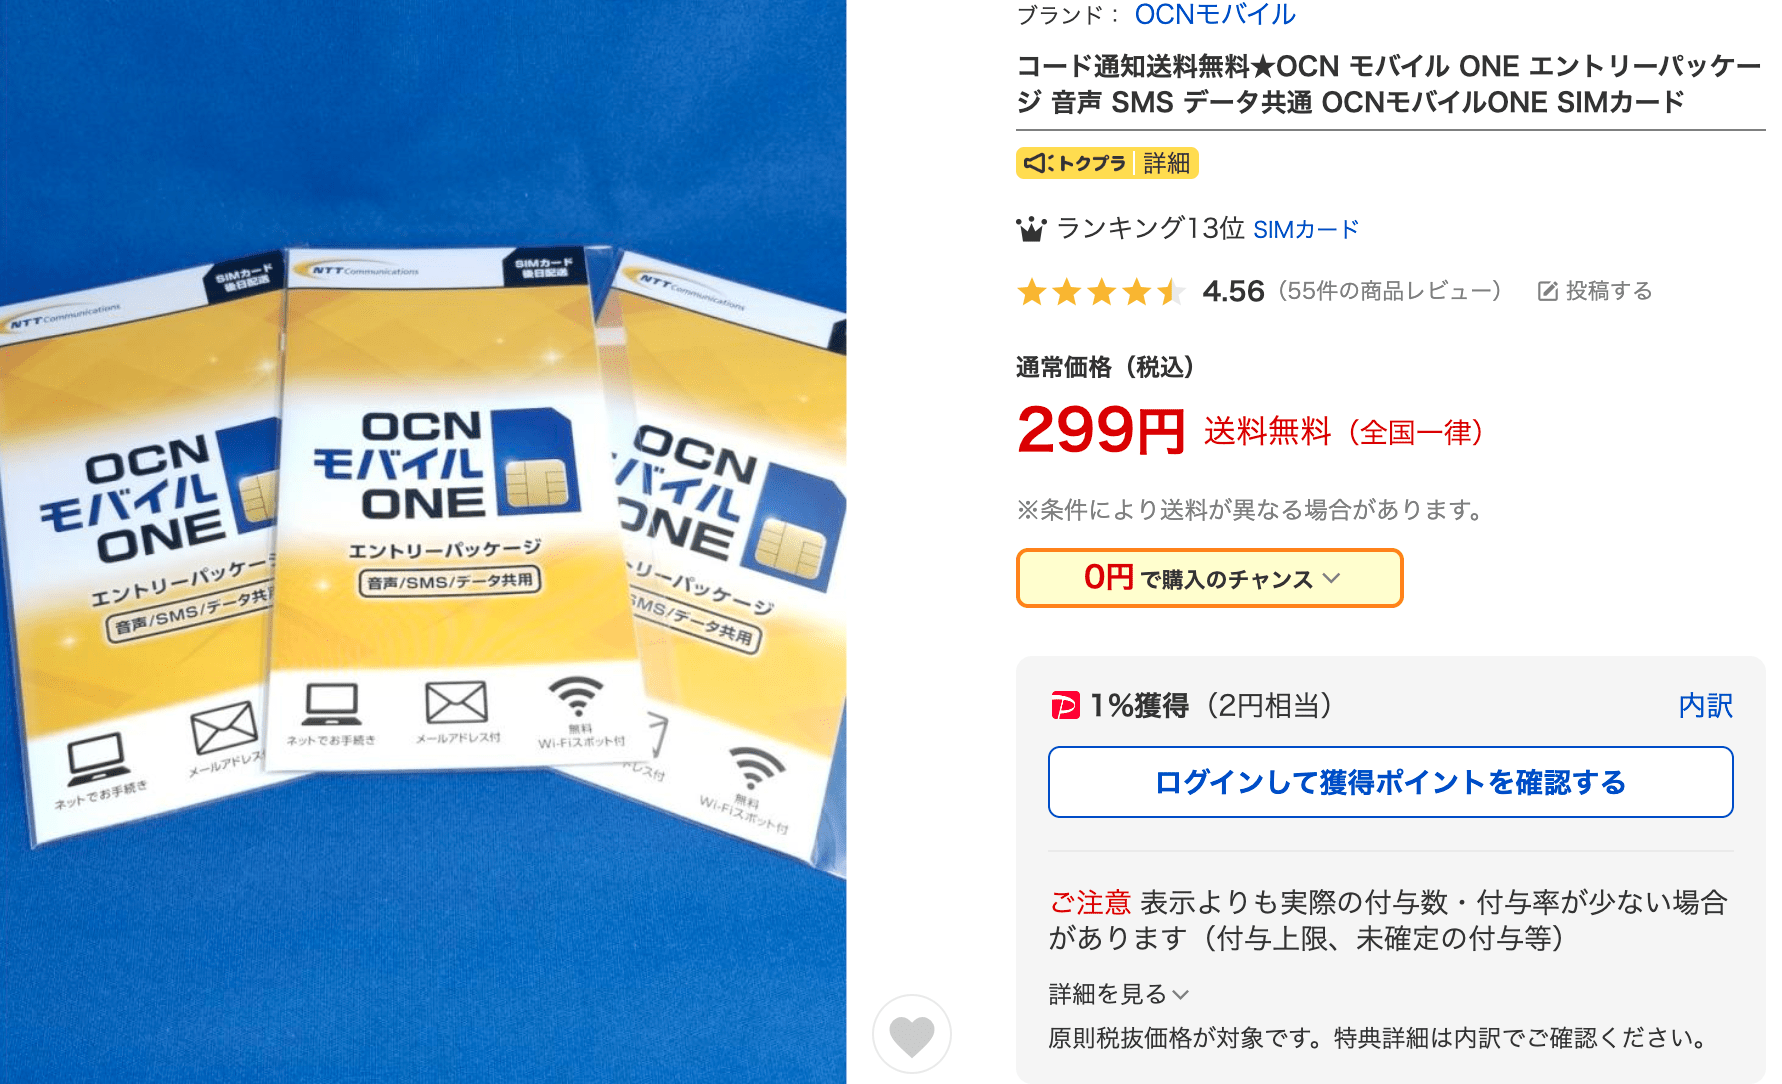Click the crown ranking icon
The width and height of the screenshot is (1782, 1084).
coord(1031,230)
